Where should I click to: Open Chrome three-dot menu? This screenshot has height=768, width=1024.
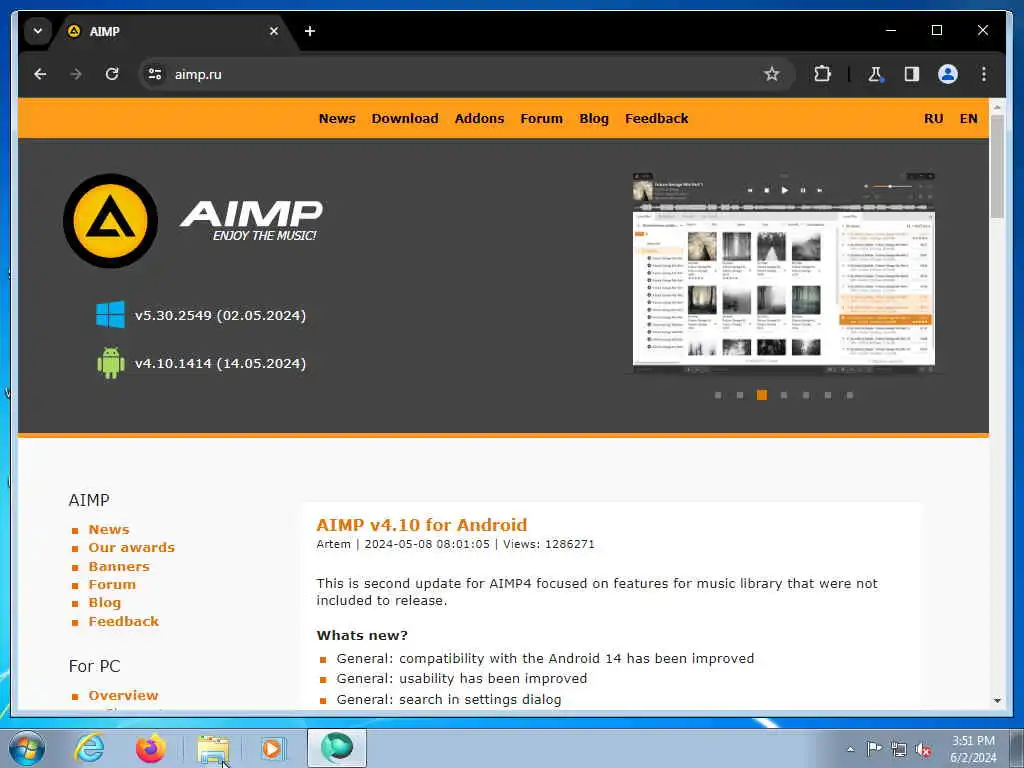(984, 74)
